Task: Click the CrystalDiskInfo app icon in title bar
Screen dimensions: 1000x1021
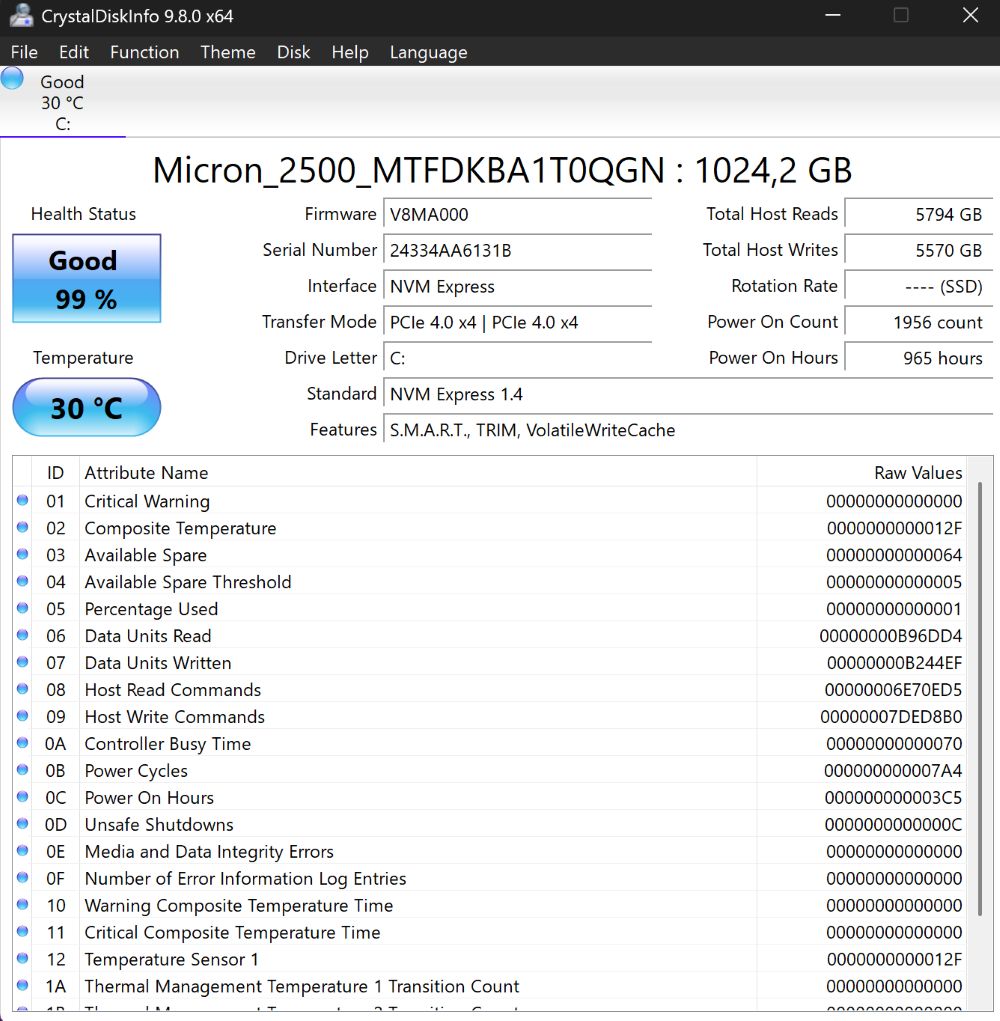Action: 21,16
